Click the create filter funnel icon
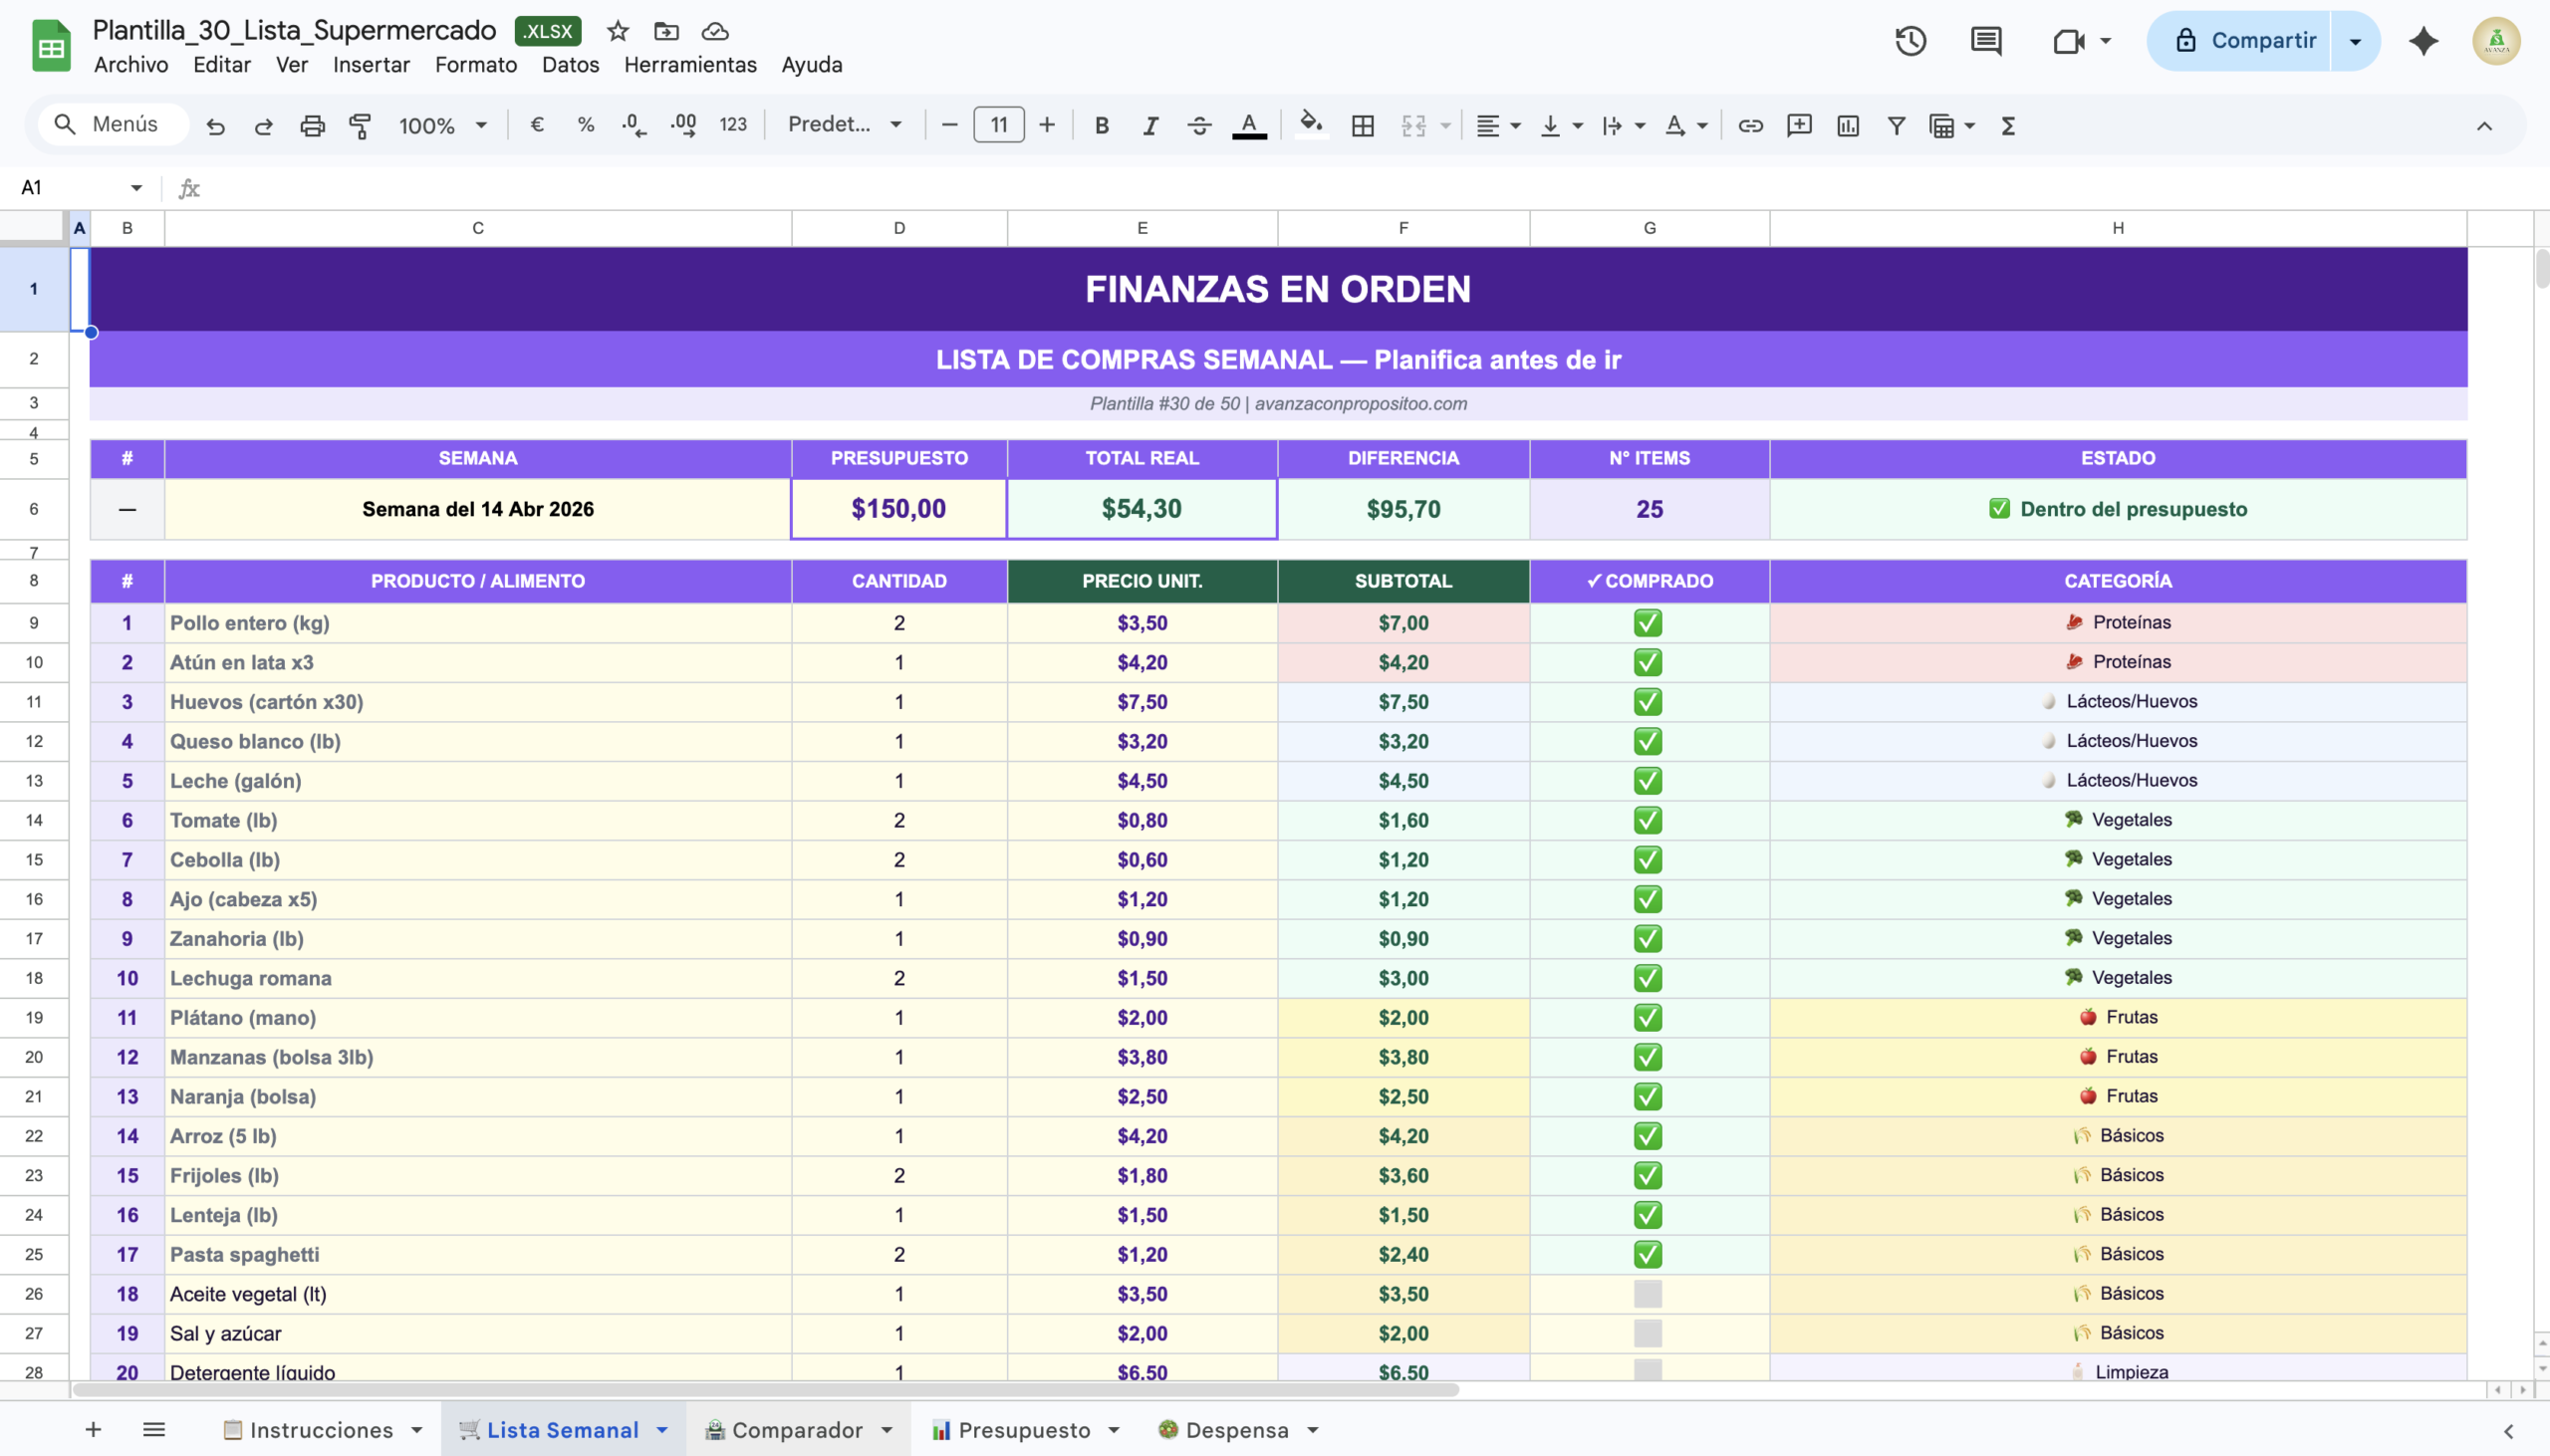Image resolution: width=2550 pixels, height=1456 pixels. pyautogui.click(x=1895, y=125)
